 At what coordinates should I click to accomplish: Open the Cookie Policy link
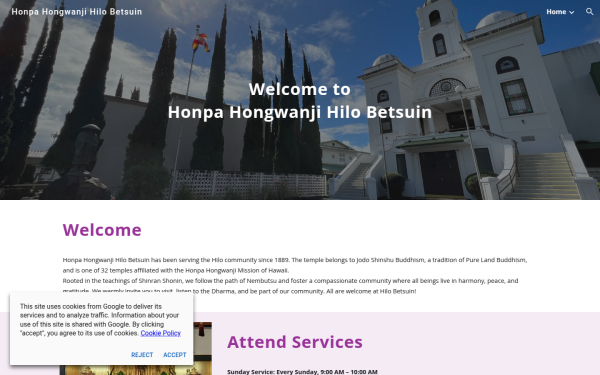click(x=160, y=333)
